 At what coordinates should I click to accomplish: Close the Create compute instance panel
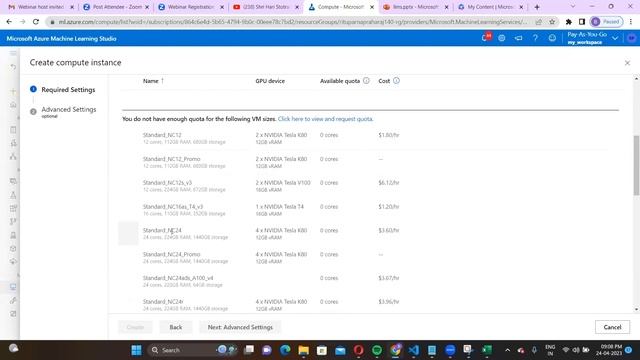pyautogui.click(x=627, y=63)
